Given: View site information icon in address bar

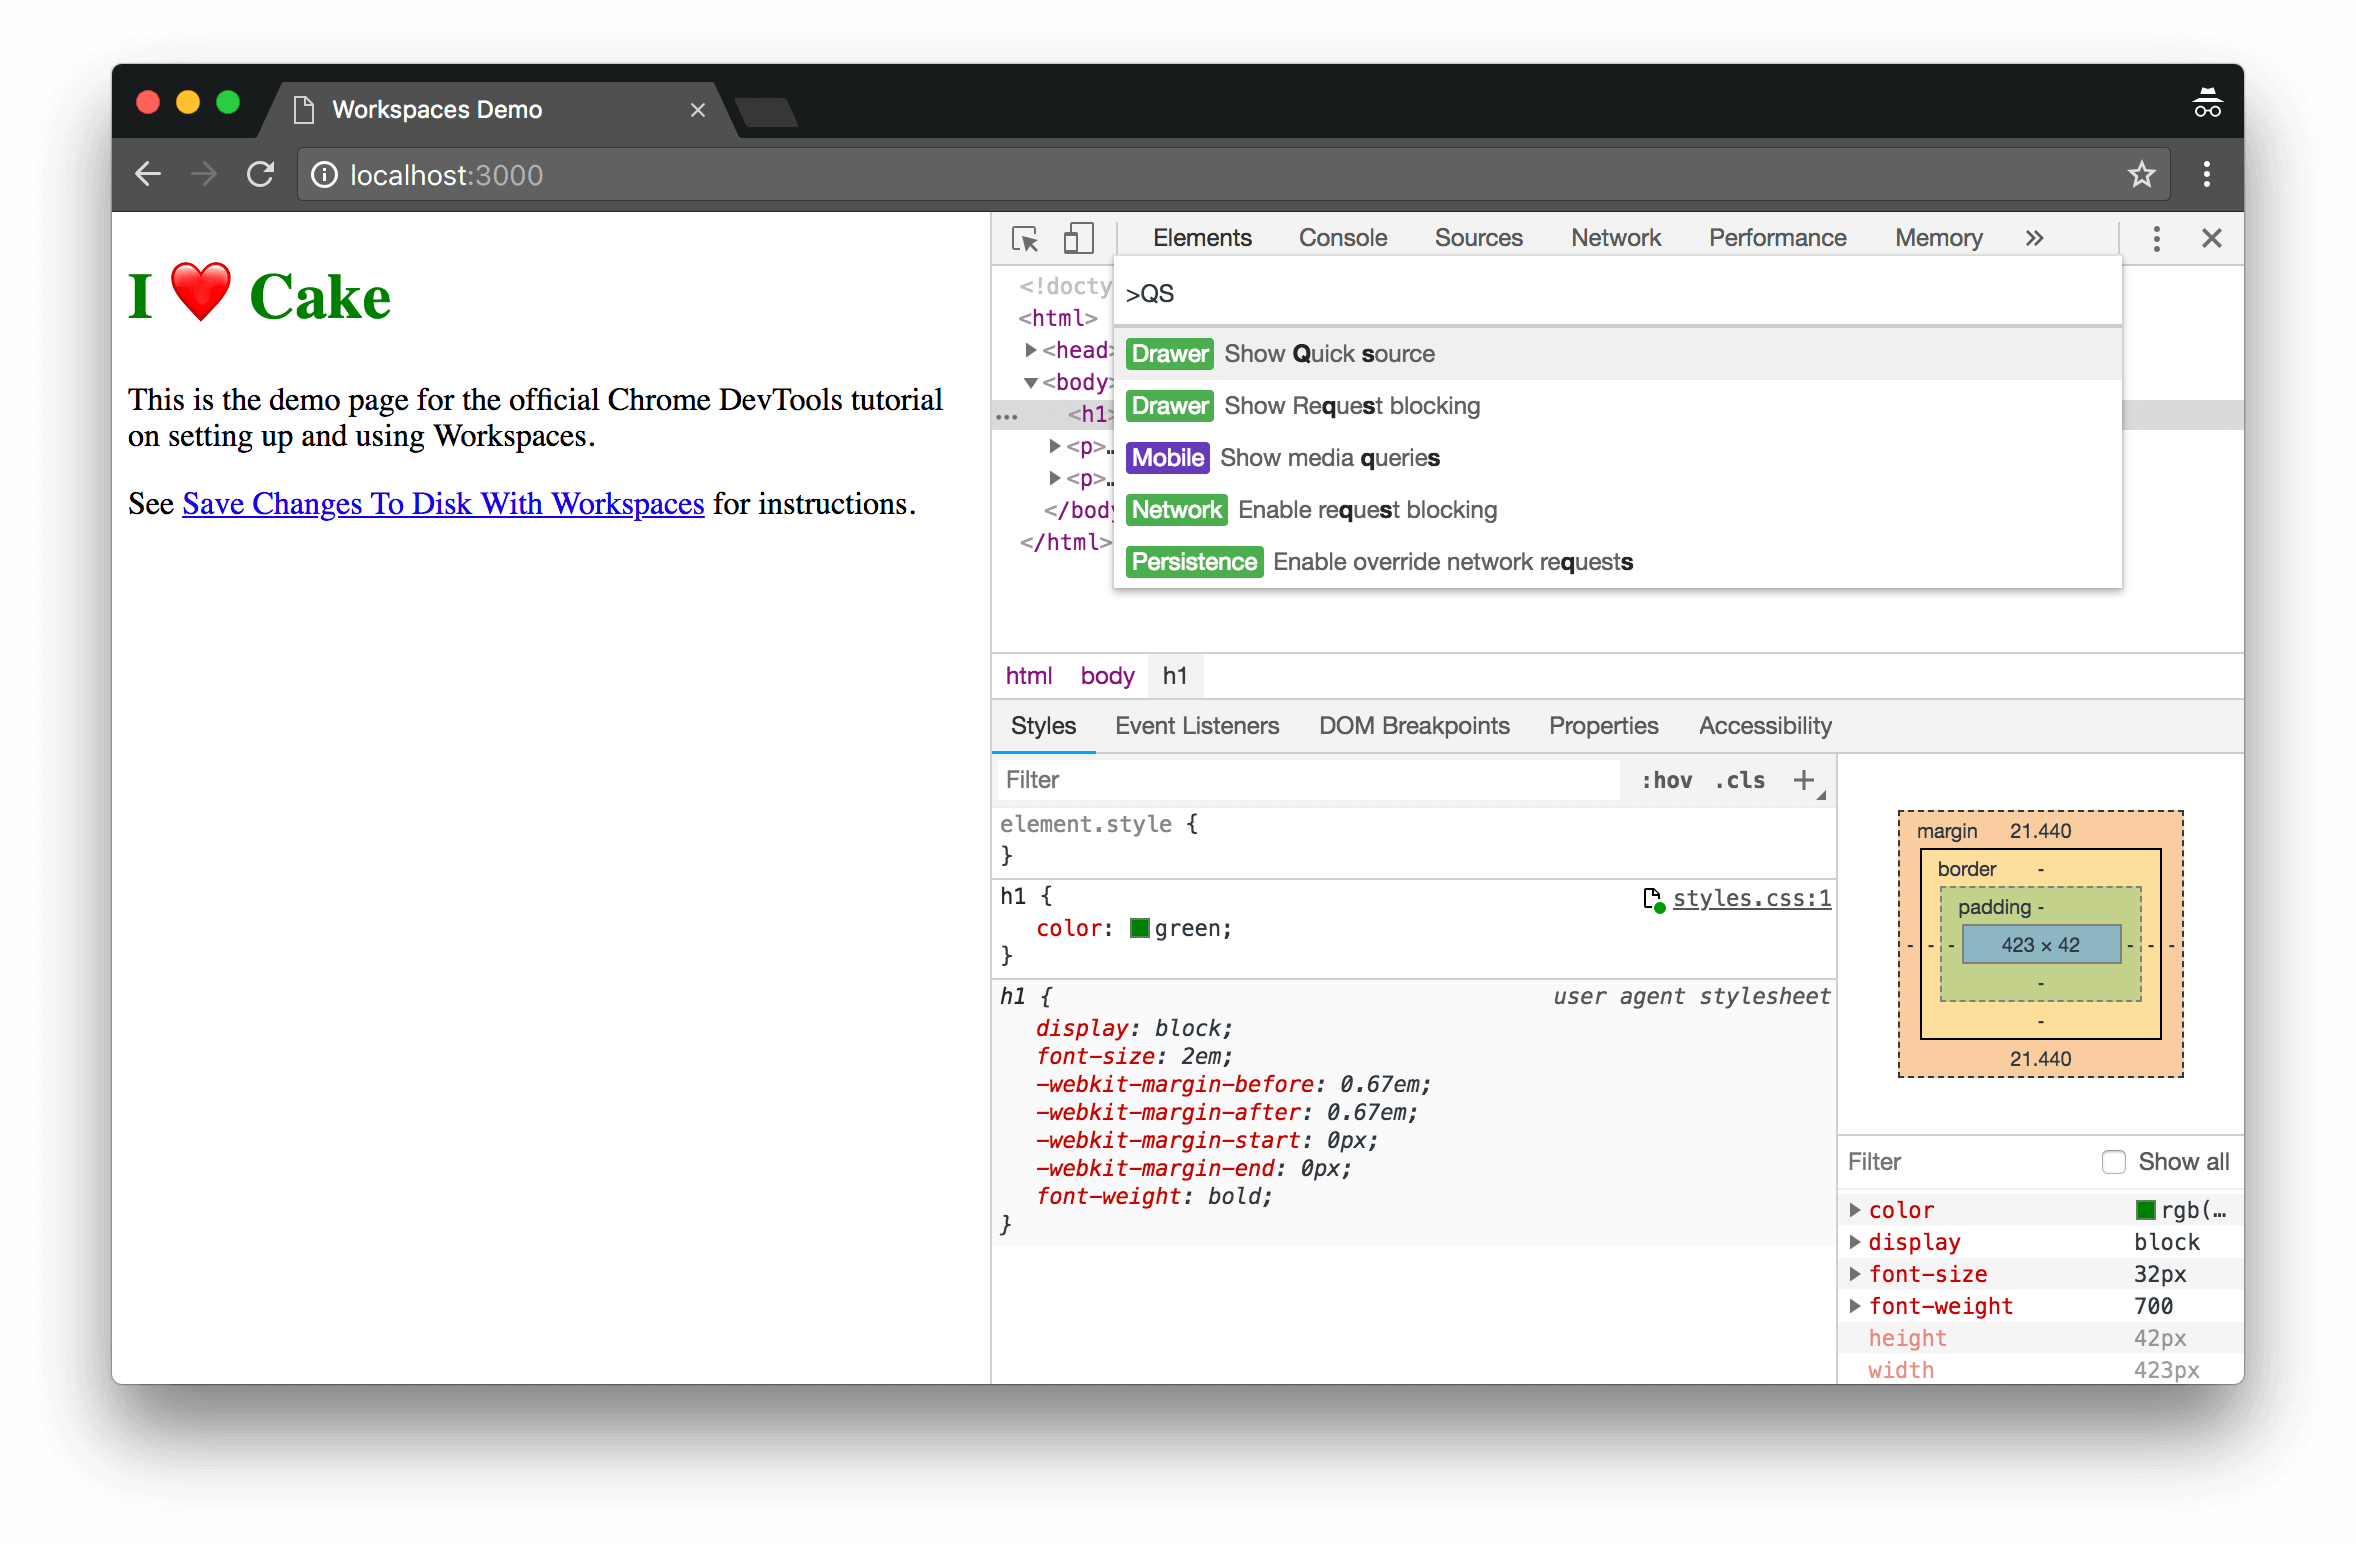Looking at the screenshot, I should (x=324, y=175).
